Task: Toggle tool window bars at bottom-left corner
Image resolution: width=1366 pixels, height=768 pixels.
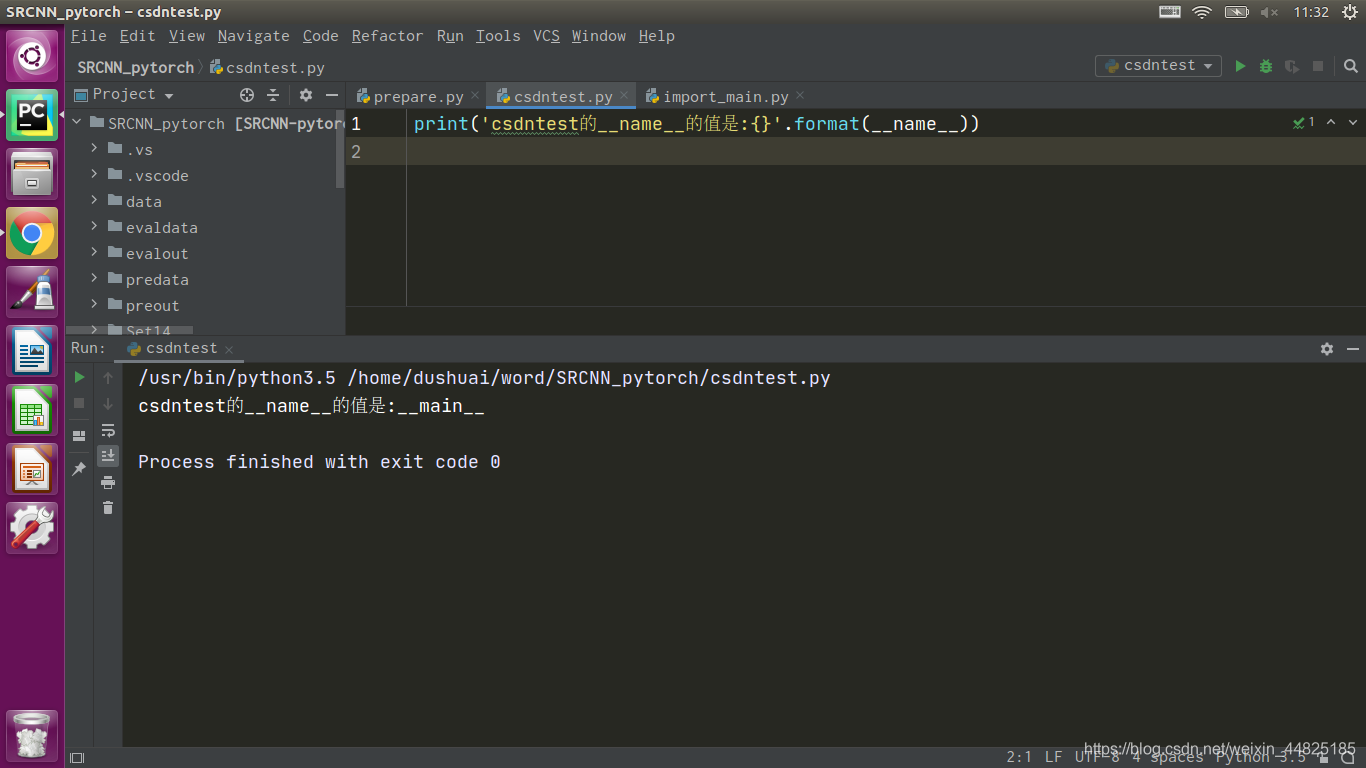Action: [77, 758]
